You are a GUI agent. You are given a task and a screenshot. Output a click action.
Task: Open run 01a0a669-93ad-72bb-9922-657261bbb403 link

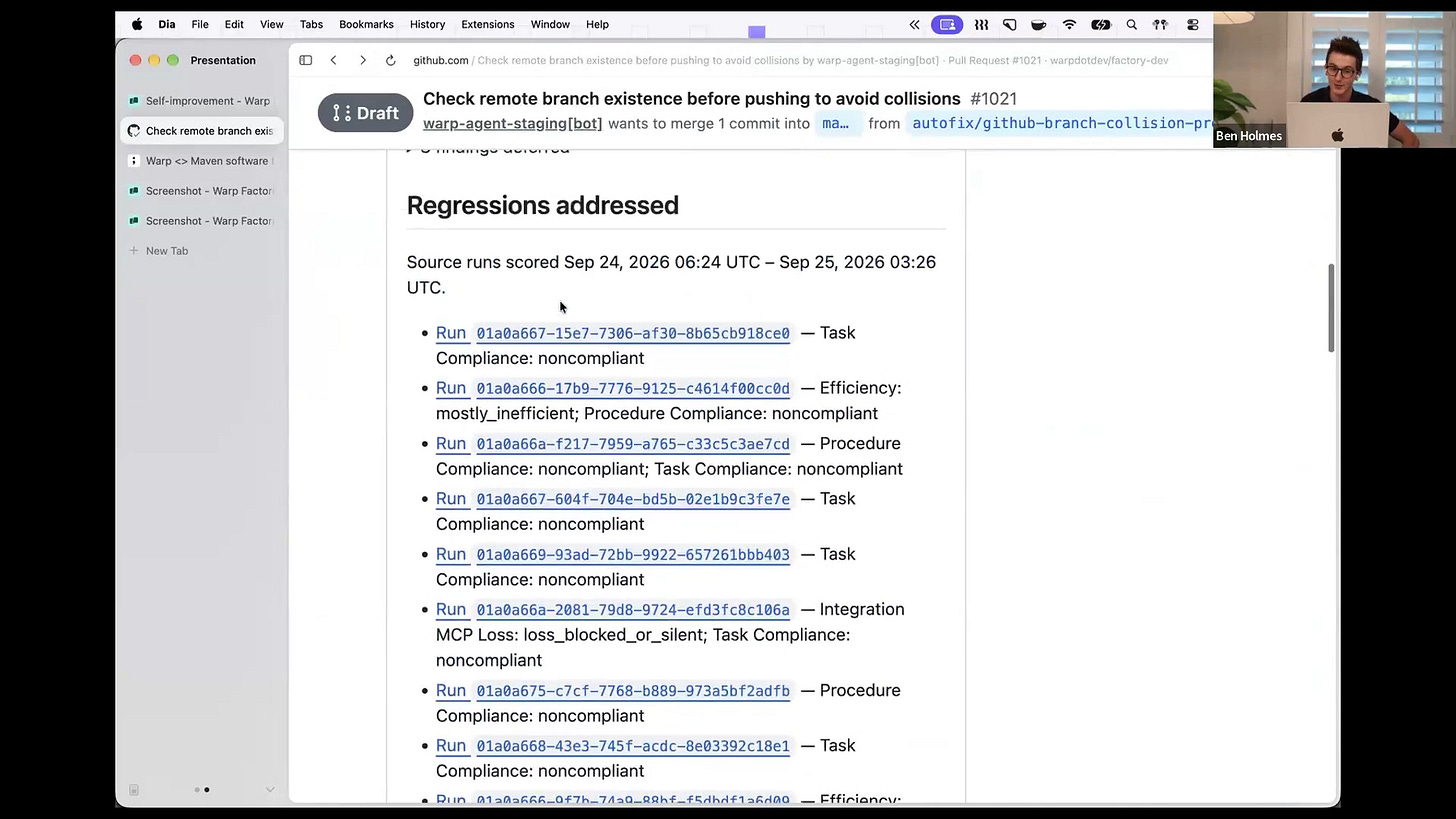coord(613,555)
